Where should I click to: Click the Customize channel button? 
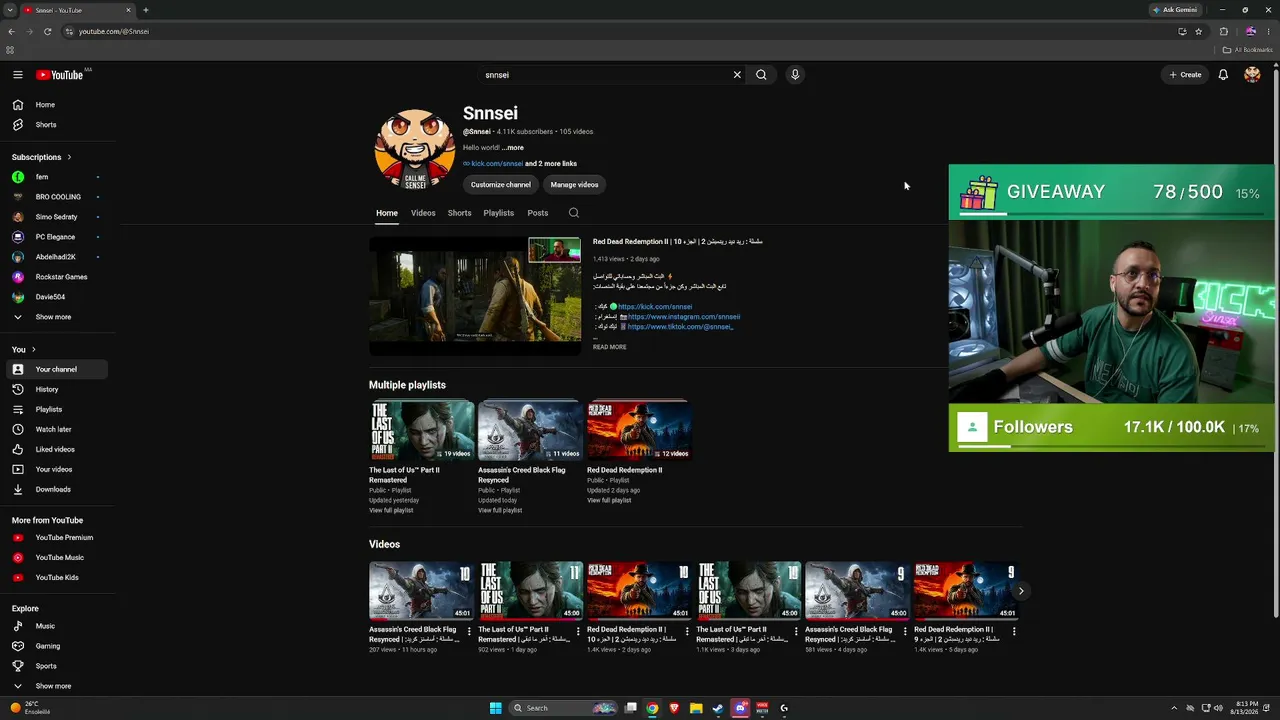pyautogui.click(x=501, y=185)
